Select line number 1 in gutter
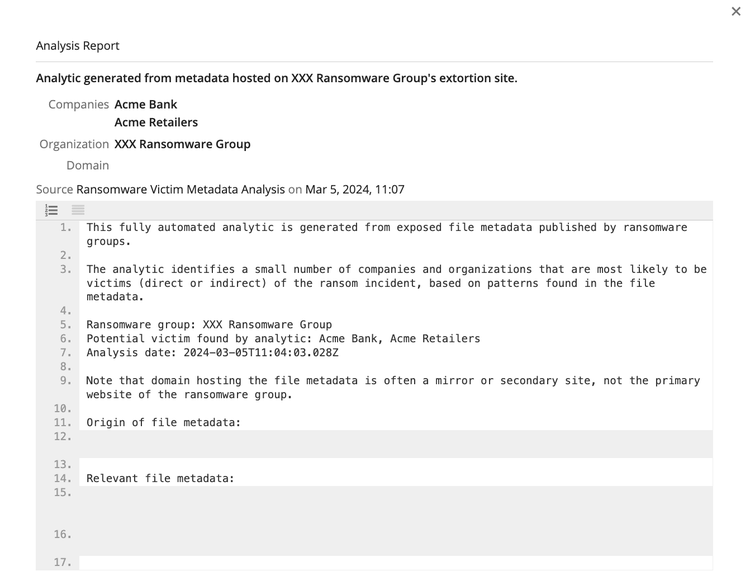The width and height of the screenshot is (750, 585). (x=66, y=228)
